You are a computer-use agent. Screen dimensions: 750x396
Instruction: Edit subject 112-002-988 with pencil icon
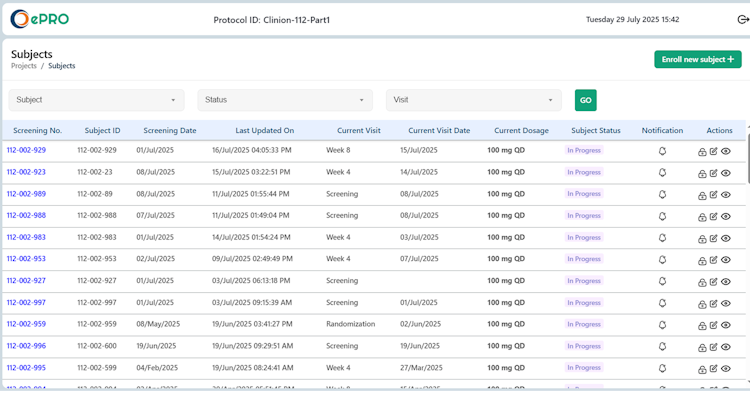coord(713,217)
